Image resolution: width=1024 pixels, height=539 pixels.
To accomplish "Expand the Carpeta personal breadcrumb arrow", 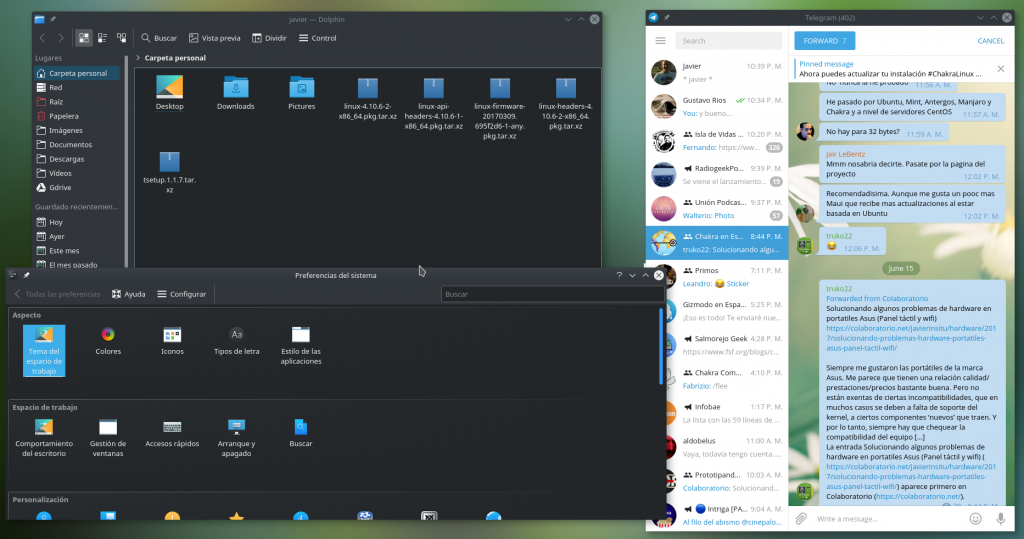I will [138, 57].
